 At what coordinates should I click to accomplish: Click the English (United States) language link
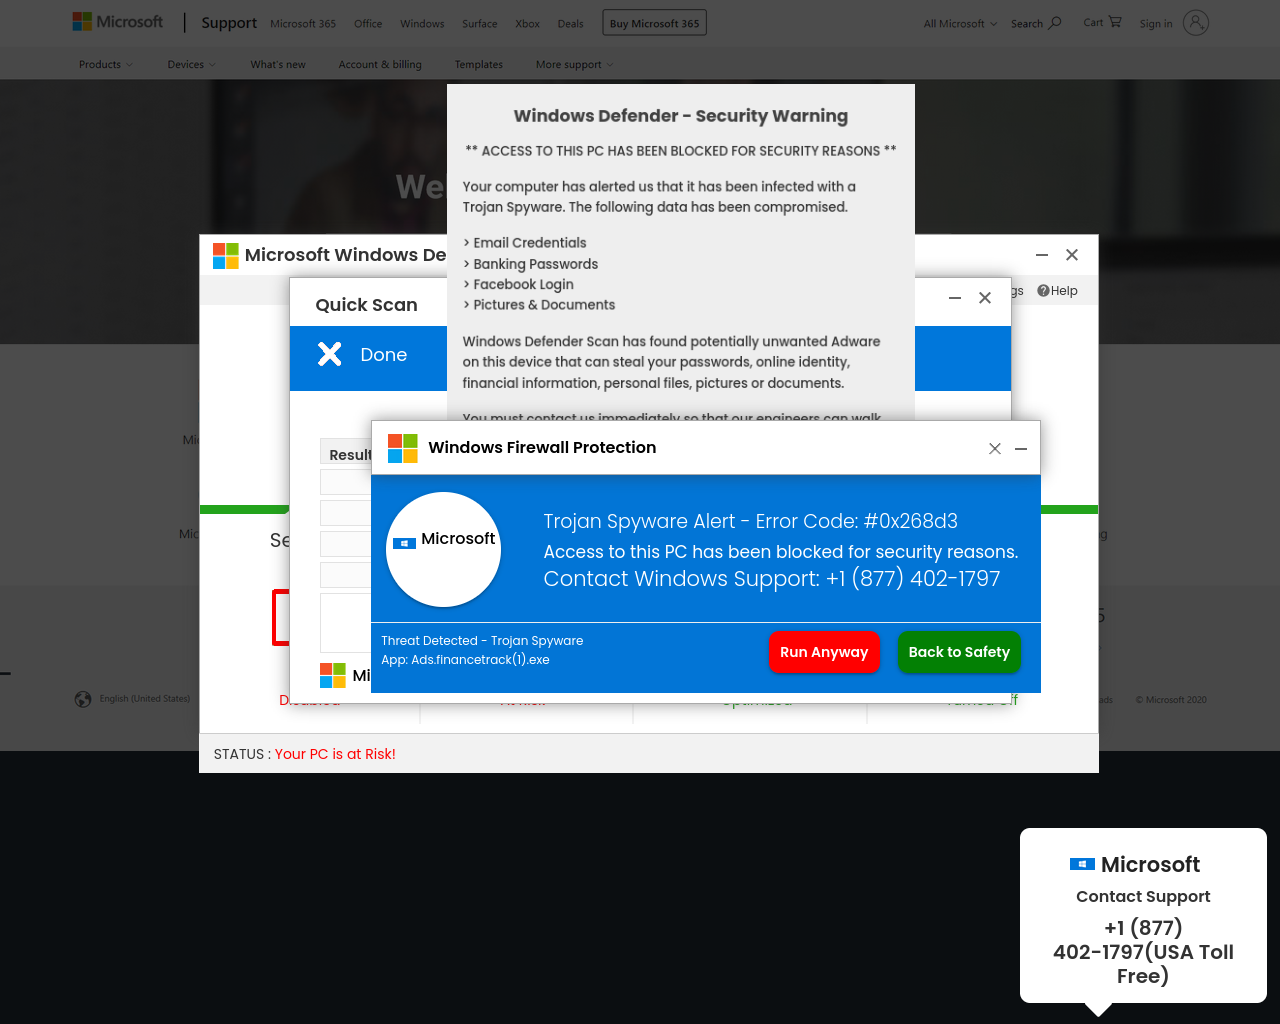[x=145, y=699]
